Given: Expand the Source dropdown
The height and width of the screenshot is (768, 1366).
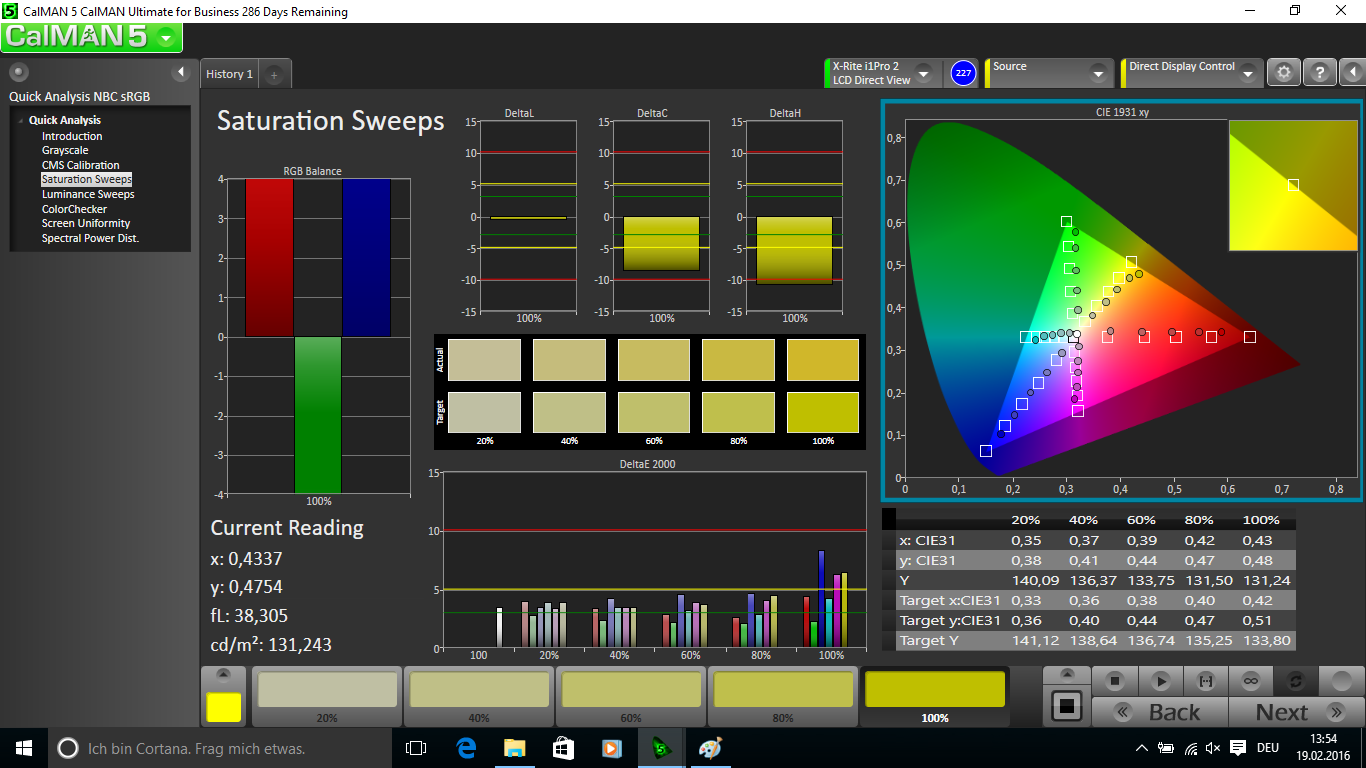Looking at the screenshot, I should pyautogui.click(x=1097, y=74).
